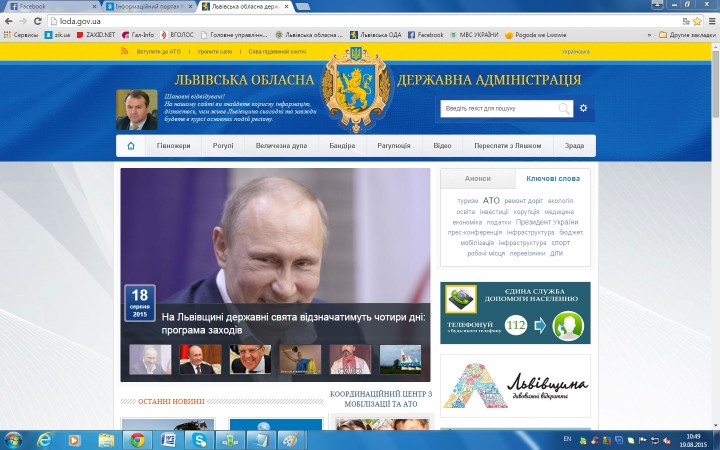This screenshot has width=720, height=450.
Task: Click the АТО keyword link
Action: click(491, 200)
